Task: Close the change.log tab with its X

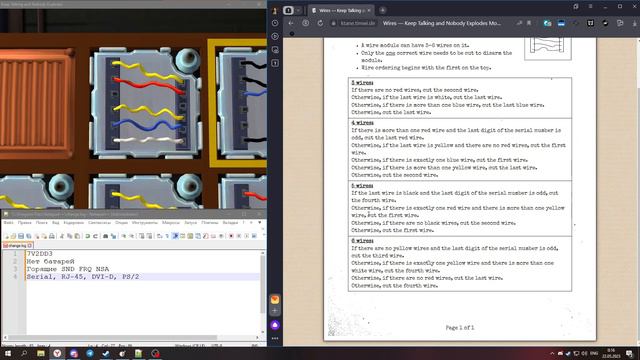Action: point(30,245)
